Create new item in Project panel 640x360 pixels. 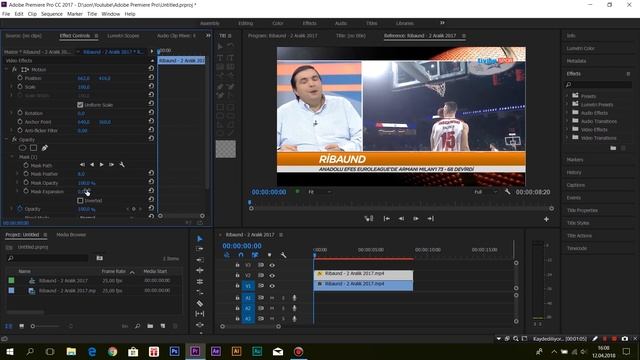pyautogui.click(x=163, y=326)
